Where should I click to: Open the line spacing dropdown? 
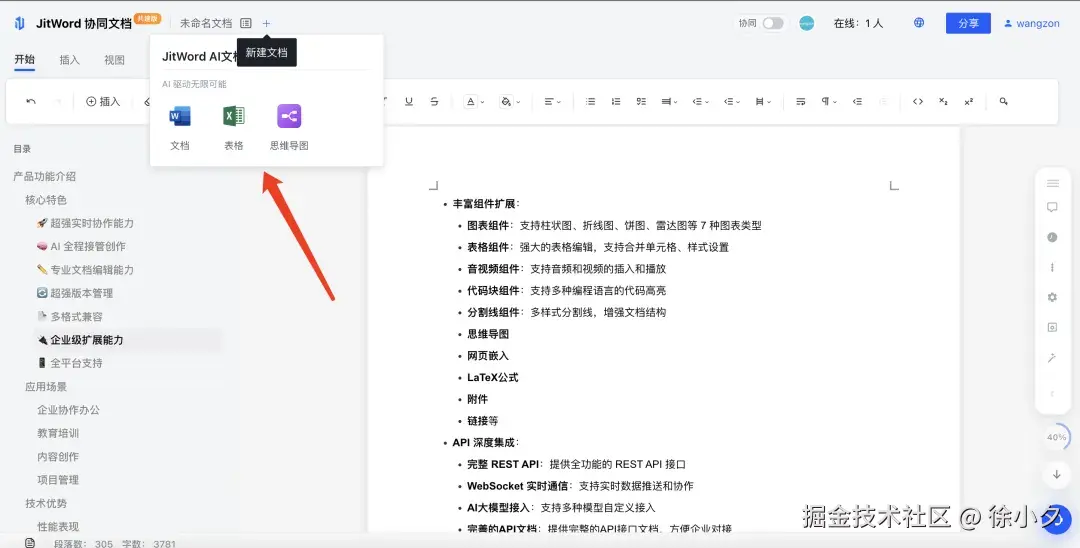669,101
